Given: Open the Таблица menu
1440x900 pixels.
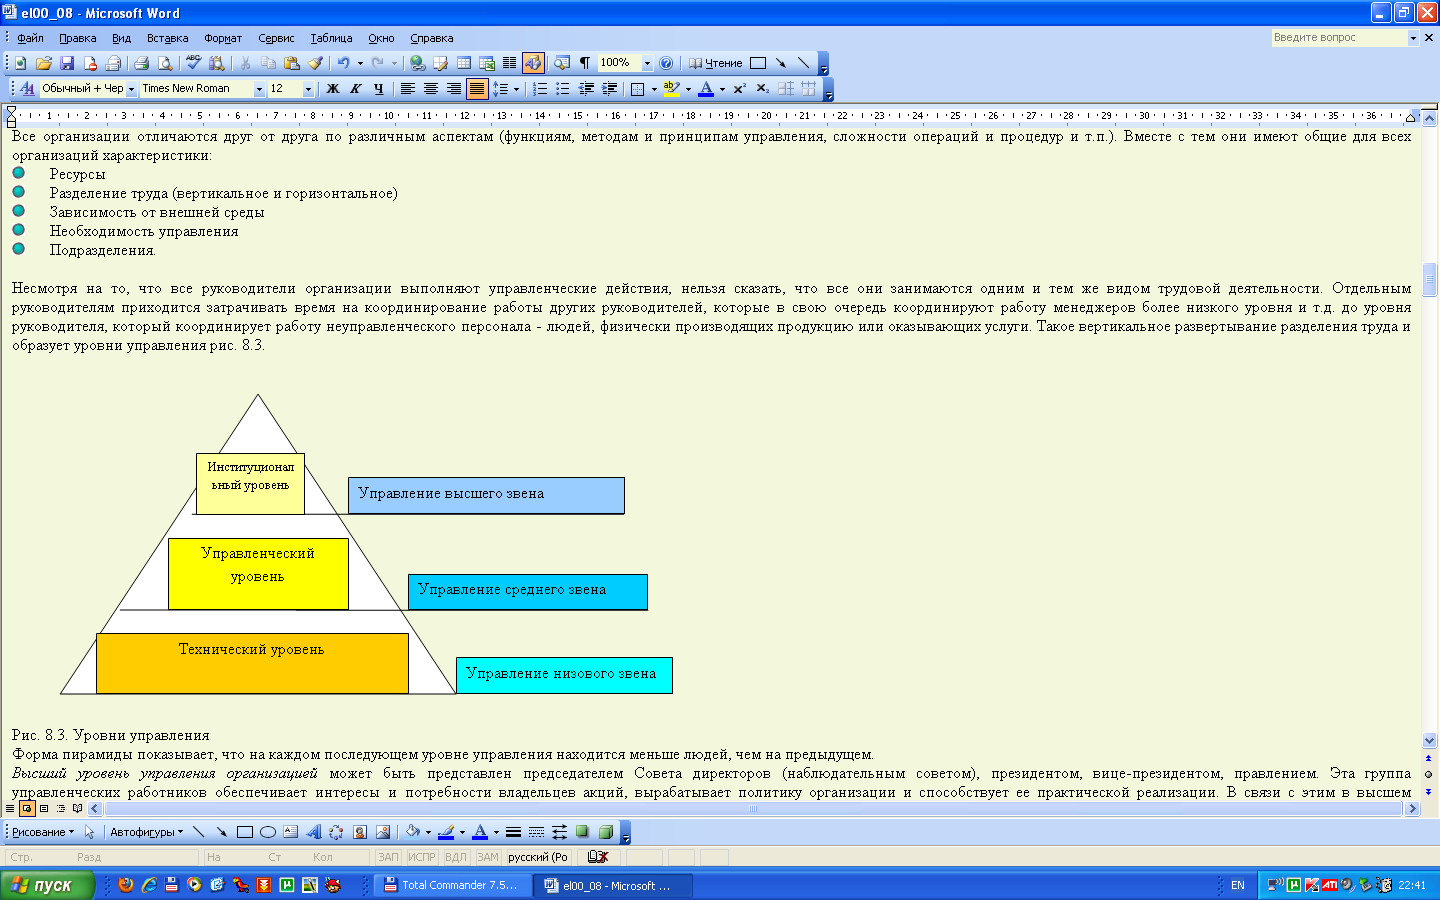Looking at the screenshot, I should (x=331, y=38).
